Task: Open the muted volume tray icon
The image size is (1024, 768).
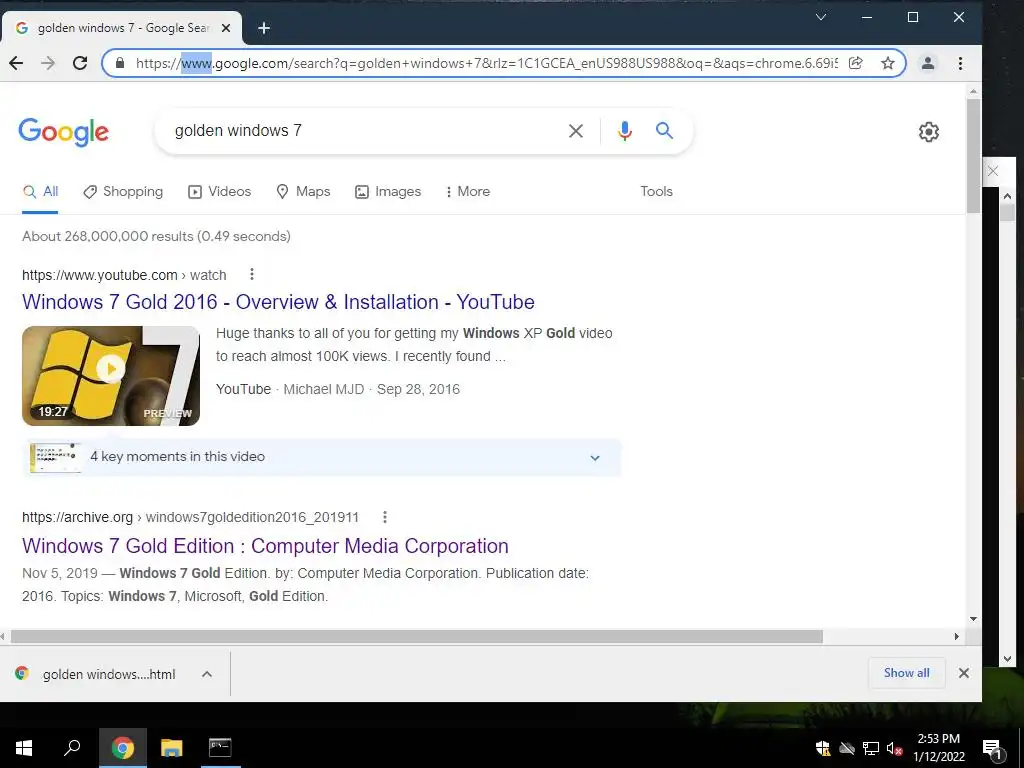Action: [x=894, y=748]
